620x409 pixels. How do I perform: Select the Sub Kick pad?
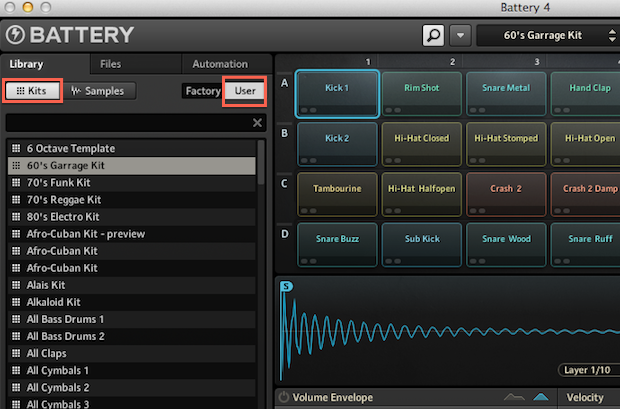(x=422, y=244)
